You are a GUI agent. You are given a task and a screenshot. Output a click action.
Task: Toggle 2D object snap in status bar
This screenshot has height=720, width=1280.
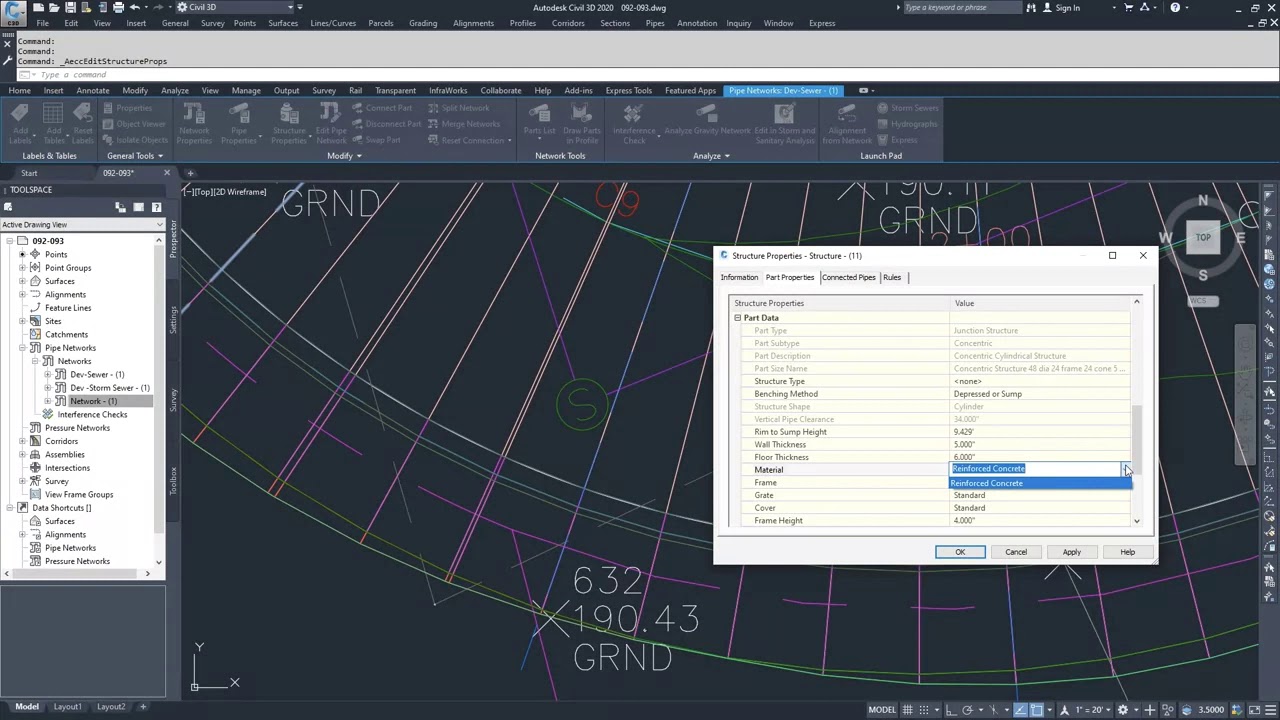1037,710
